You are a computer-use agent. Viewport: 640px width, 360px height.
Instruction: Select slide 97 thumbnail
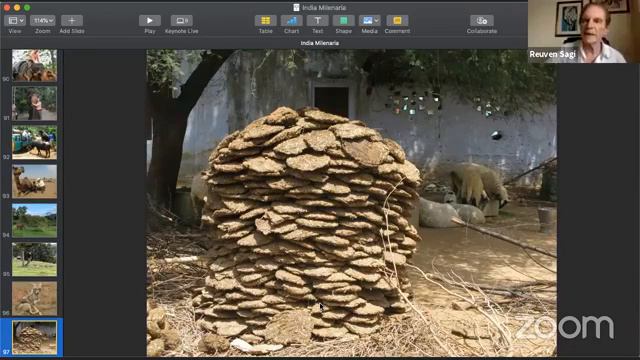point(34,338)
